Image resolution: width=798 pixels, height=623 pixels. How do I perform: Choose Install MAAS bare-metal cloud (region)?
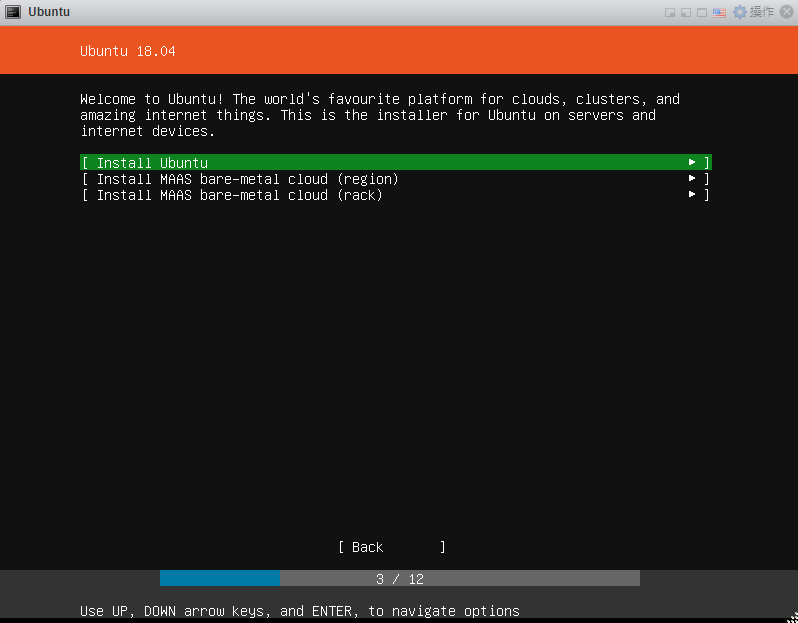(x=247, y=179)
